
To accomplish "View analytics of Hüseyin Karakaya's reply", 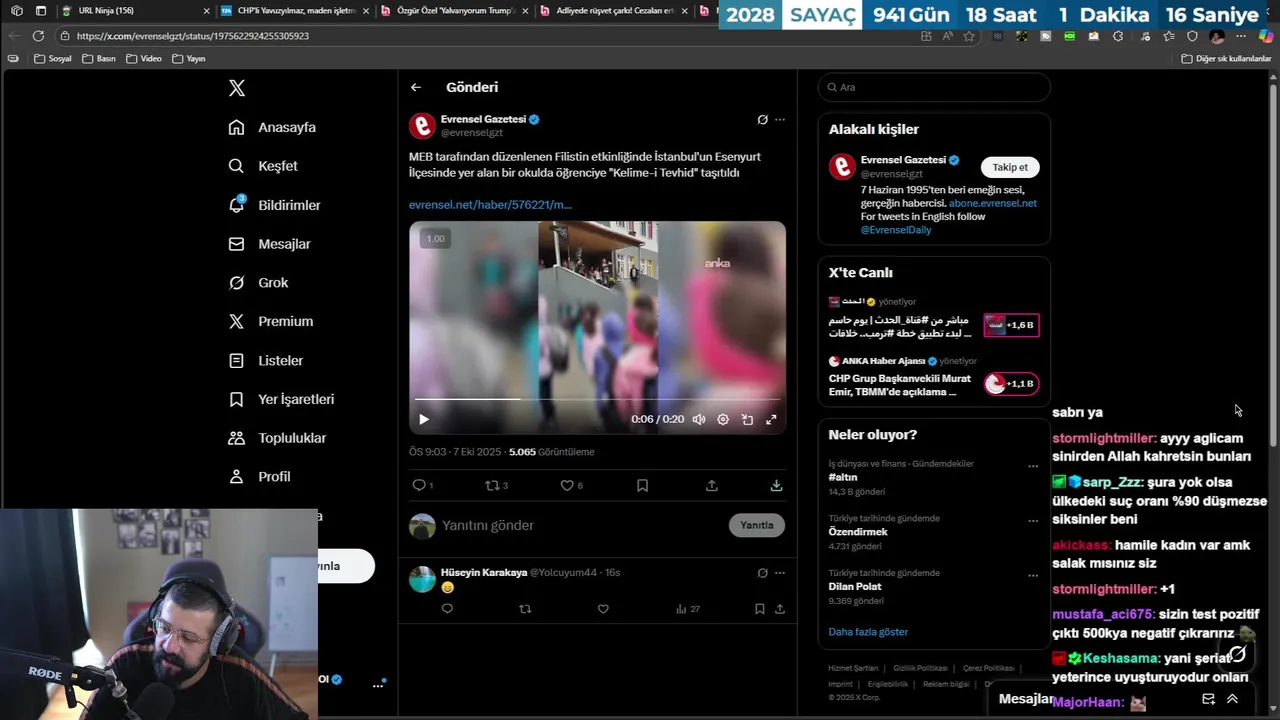I will pos(687,609).
